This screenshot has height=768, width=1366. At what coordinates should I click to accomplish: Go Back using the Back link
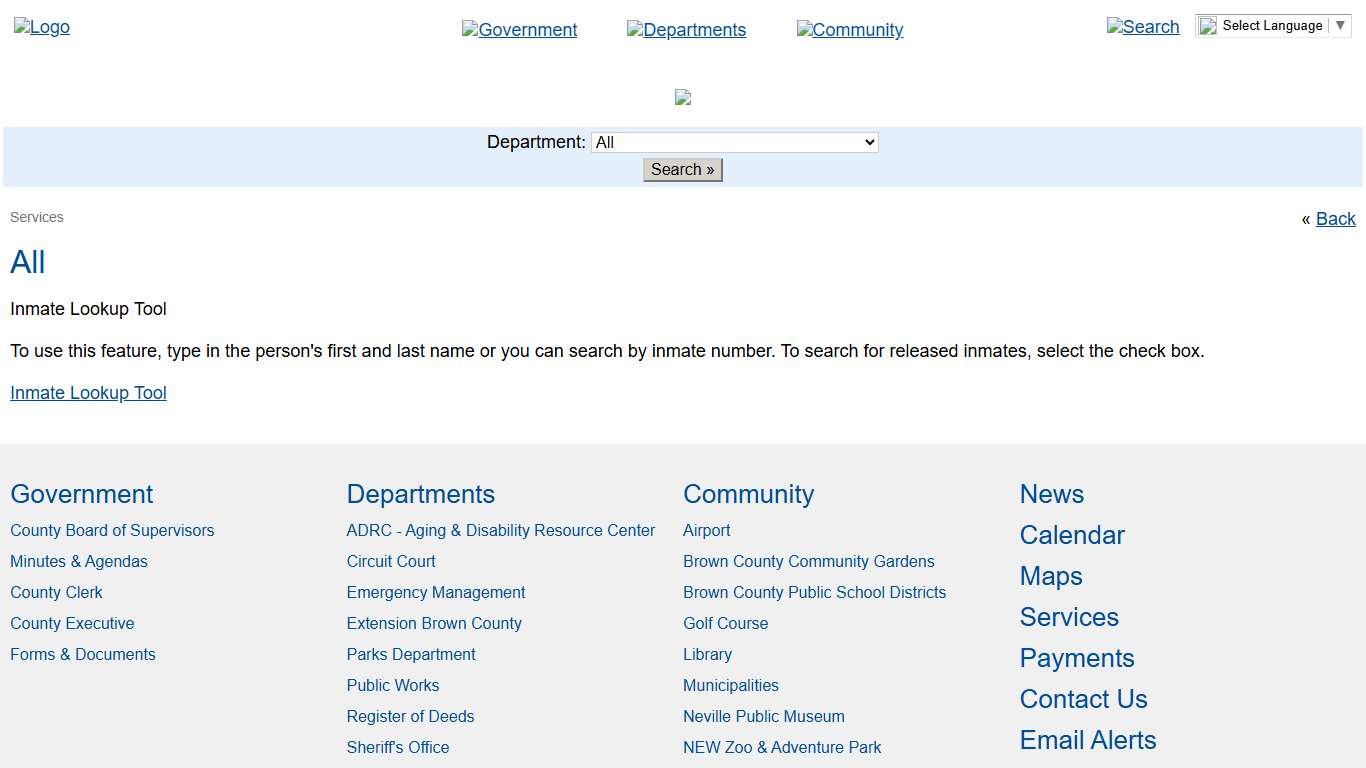[x=1336, y=219]
